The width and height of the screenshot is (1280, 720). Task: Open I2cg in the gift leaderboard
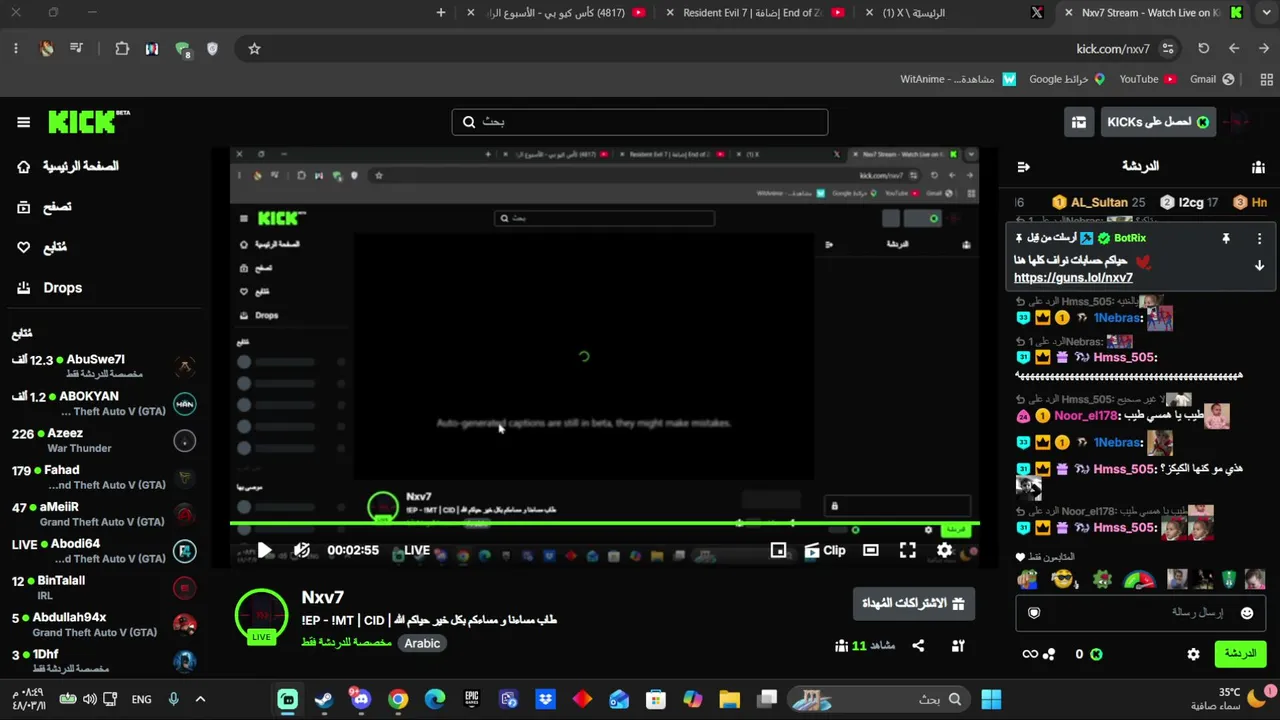coord(1189,202)
